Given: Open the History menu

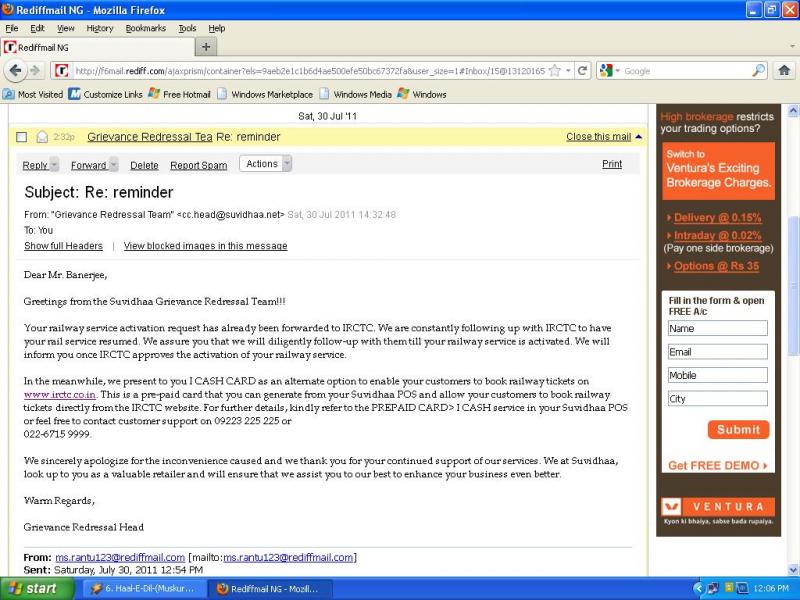Looking at the screenshot, I should point(99,29).
